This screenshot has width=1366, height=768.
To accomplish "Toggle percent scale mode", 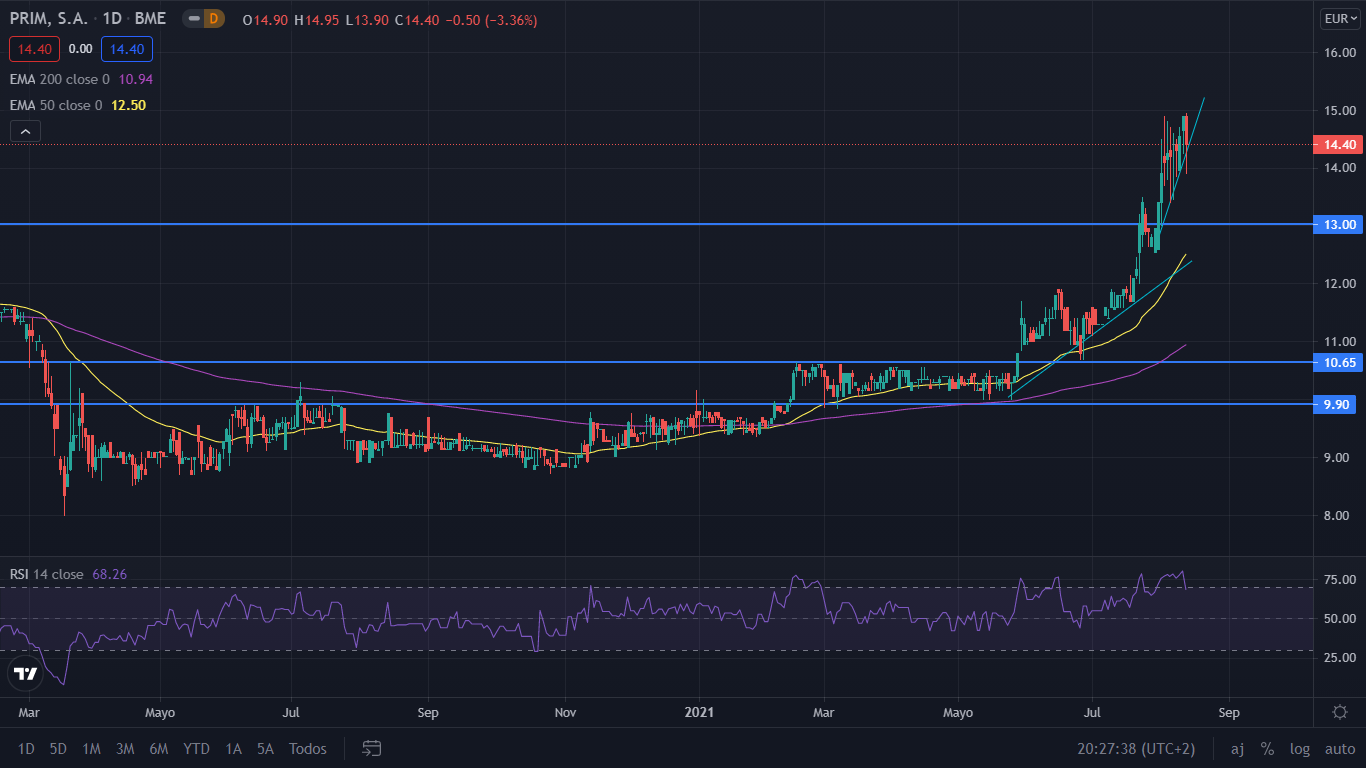I will click(1267, 748).
